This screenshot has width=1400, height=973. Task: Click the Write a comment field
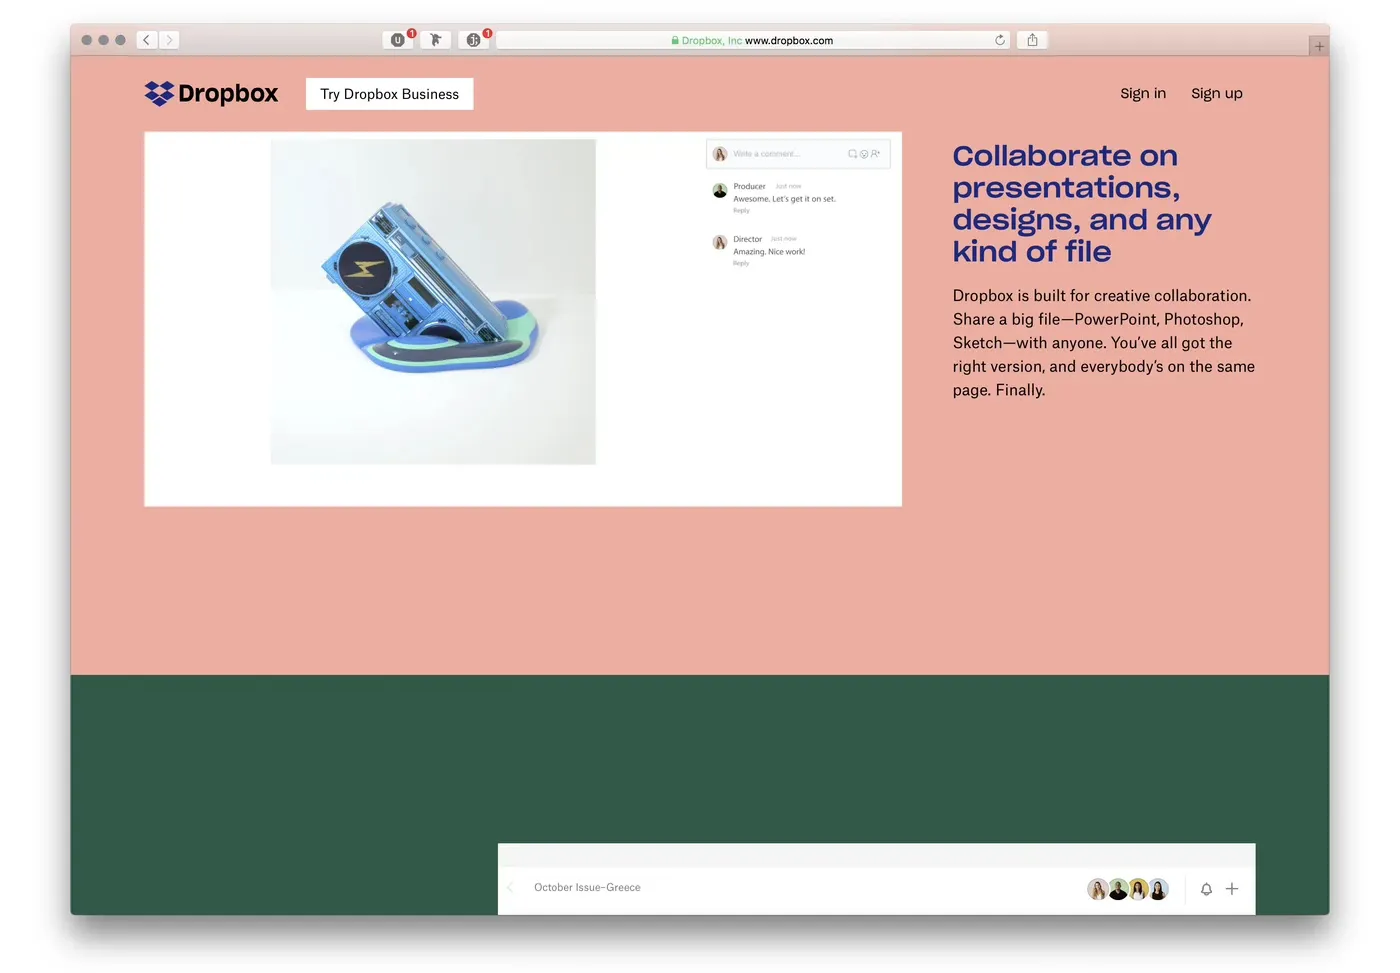(x=780, y=154)
